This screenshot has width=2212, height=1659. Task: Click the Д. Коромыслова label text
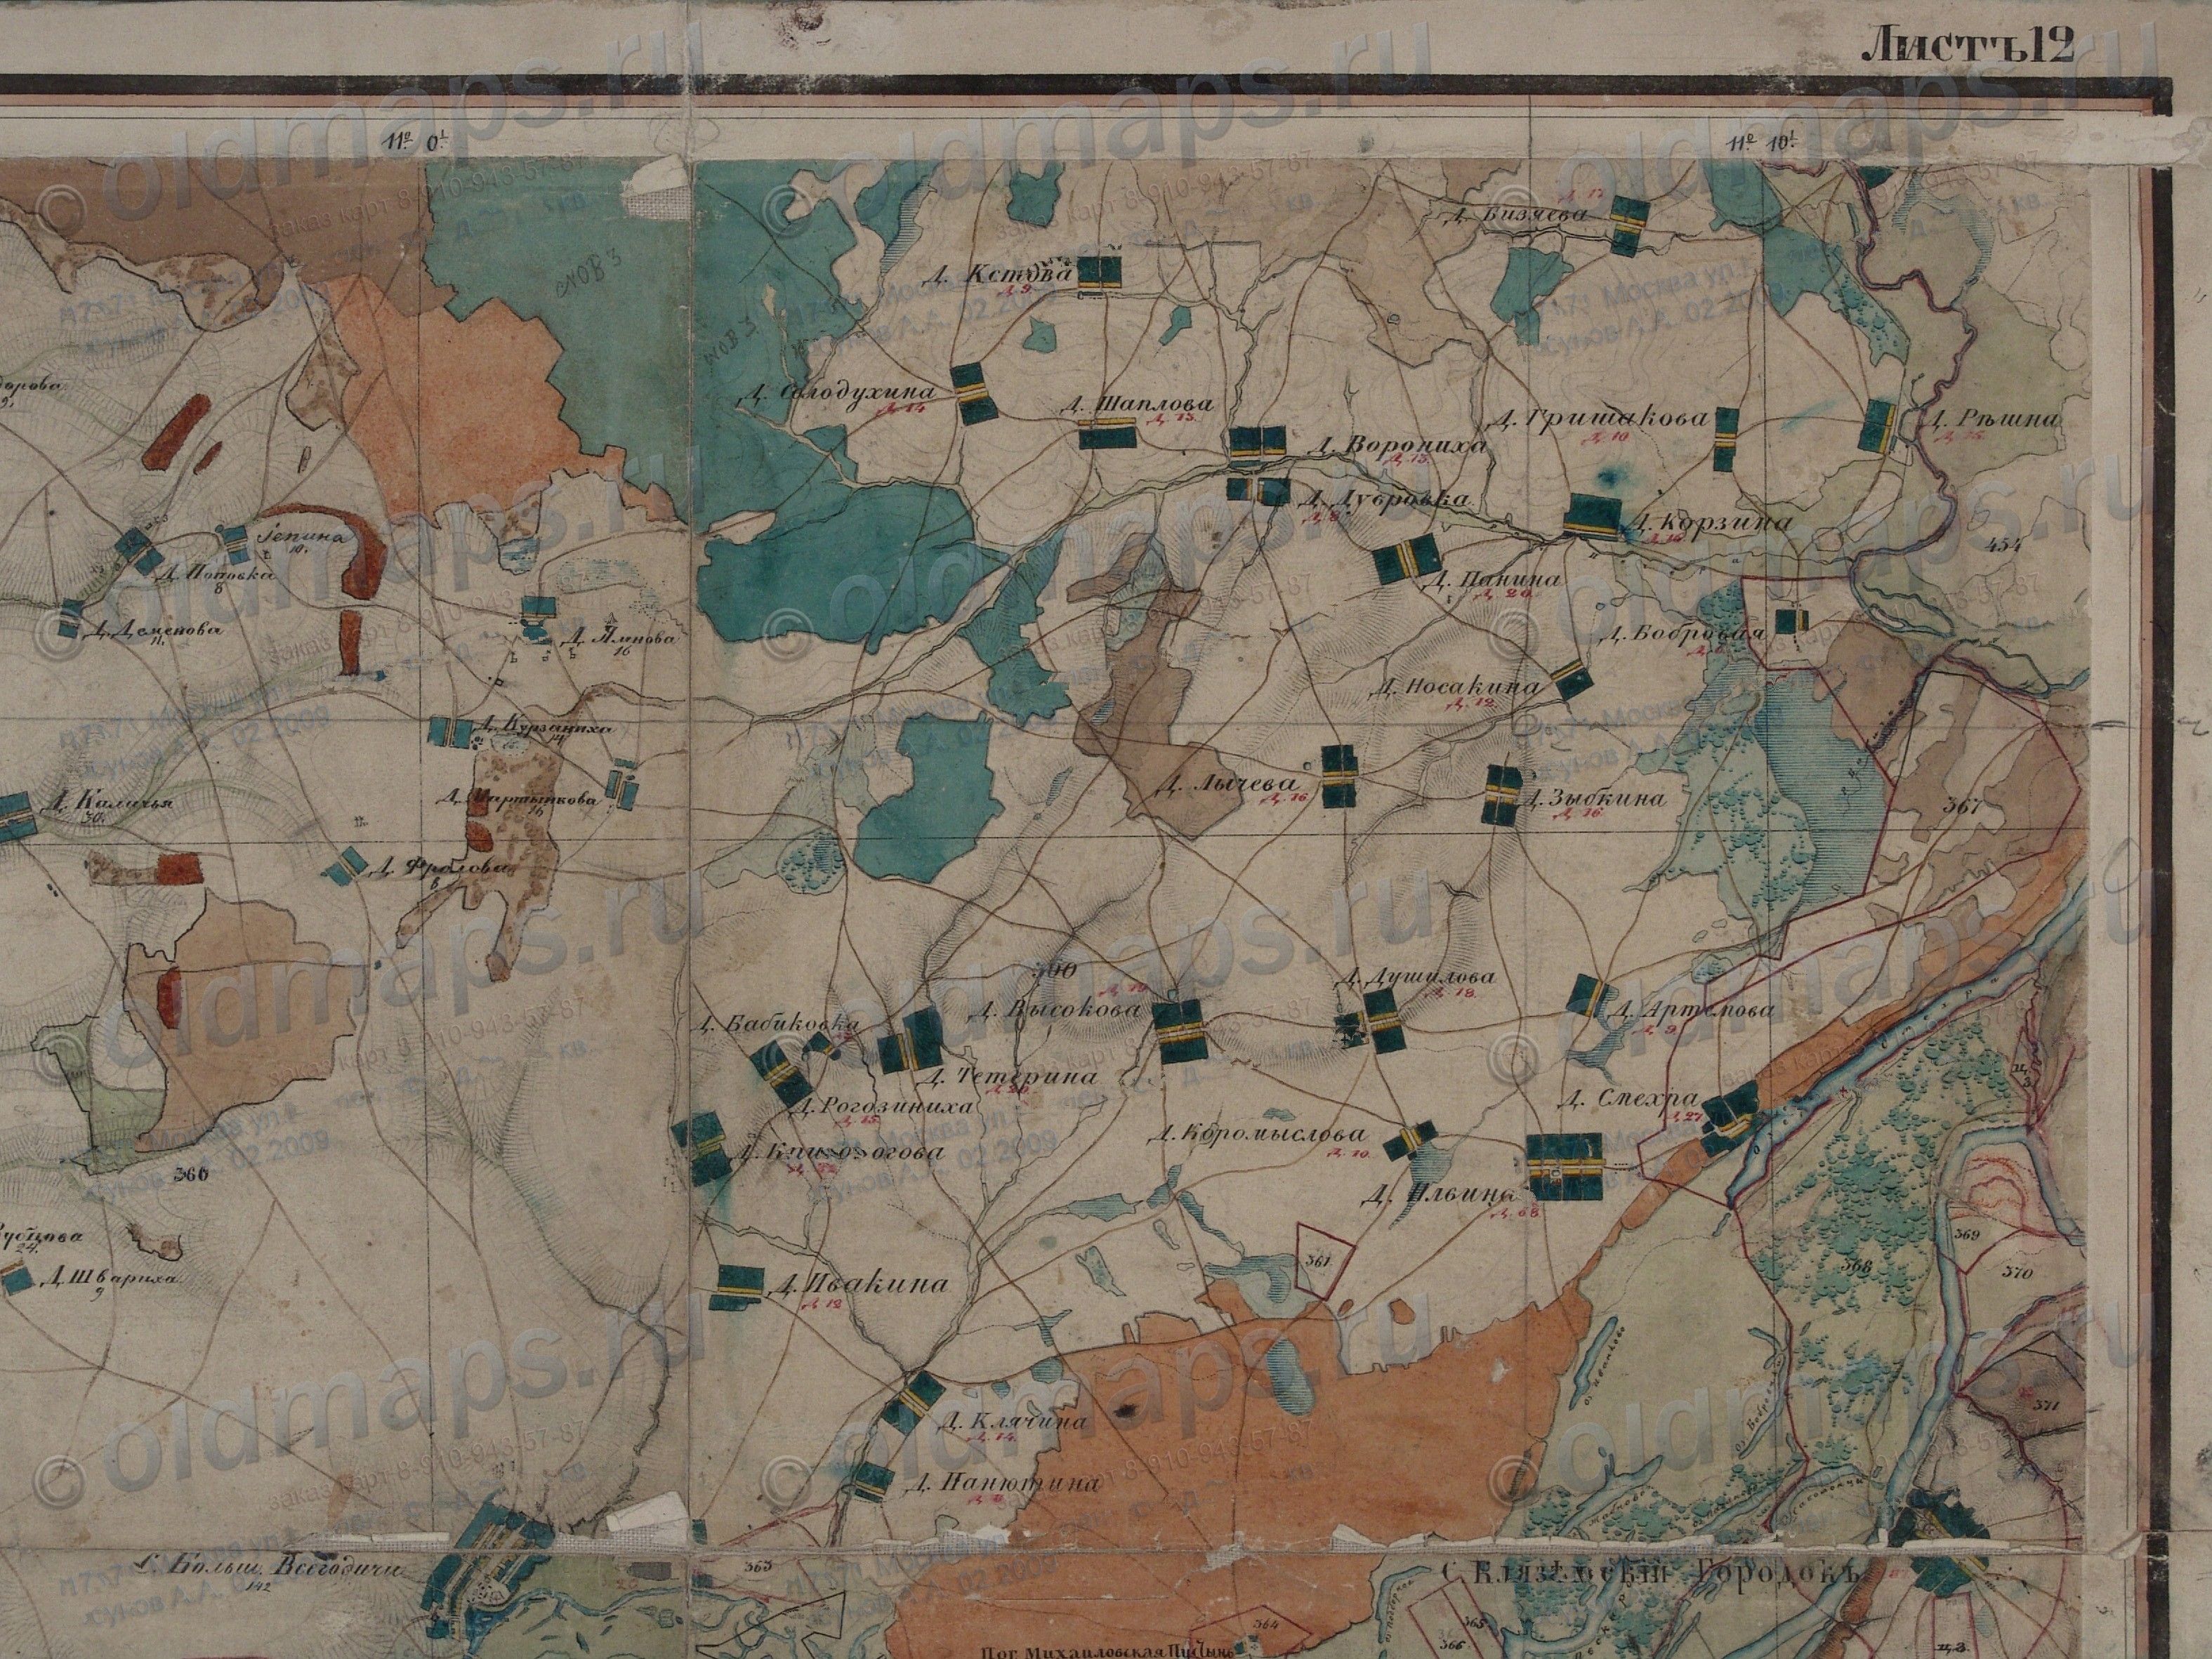click(1257, 1135)
